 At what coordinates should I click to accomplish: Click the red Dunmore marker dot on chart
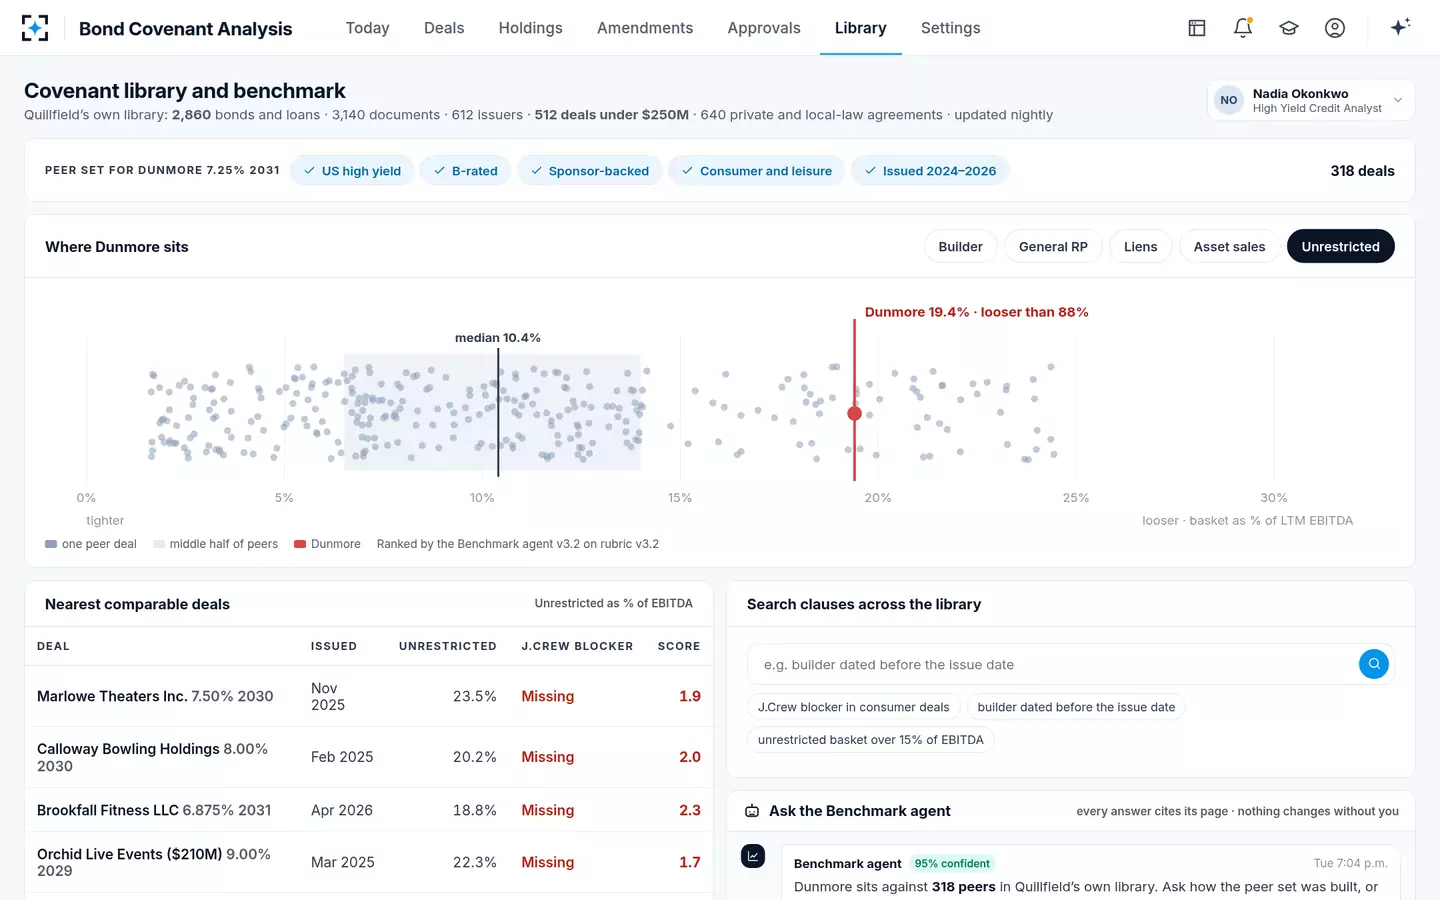point(854,413)
